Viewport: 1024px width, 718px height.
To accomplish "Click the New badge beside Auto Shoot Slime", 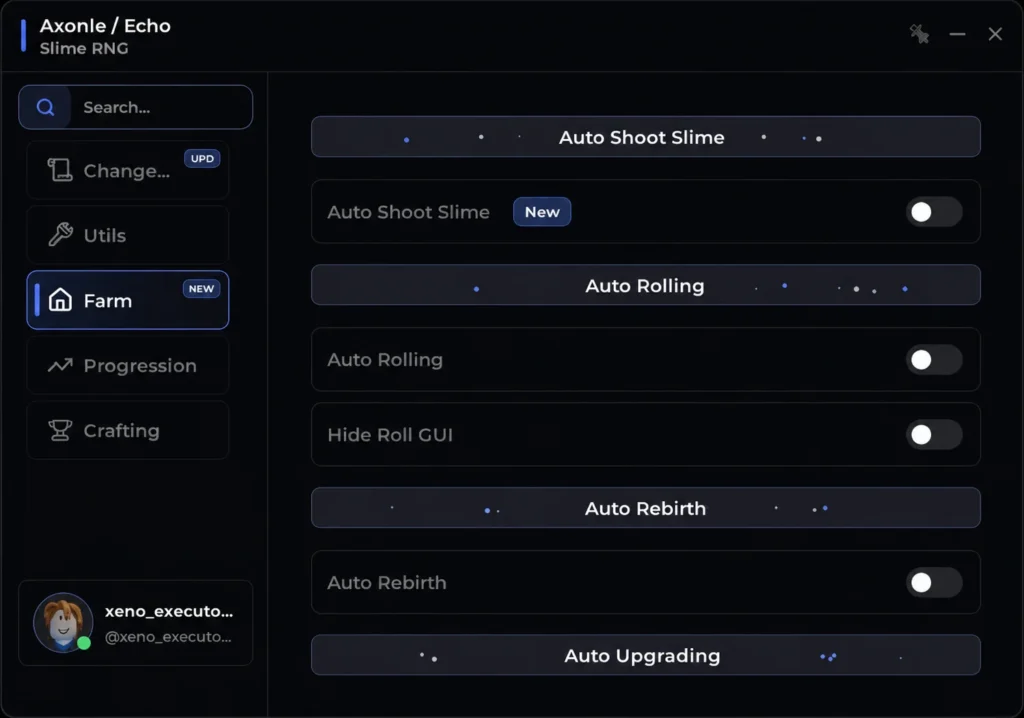I will [x=542, y=212].
